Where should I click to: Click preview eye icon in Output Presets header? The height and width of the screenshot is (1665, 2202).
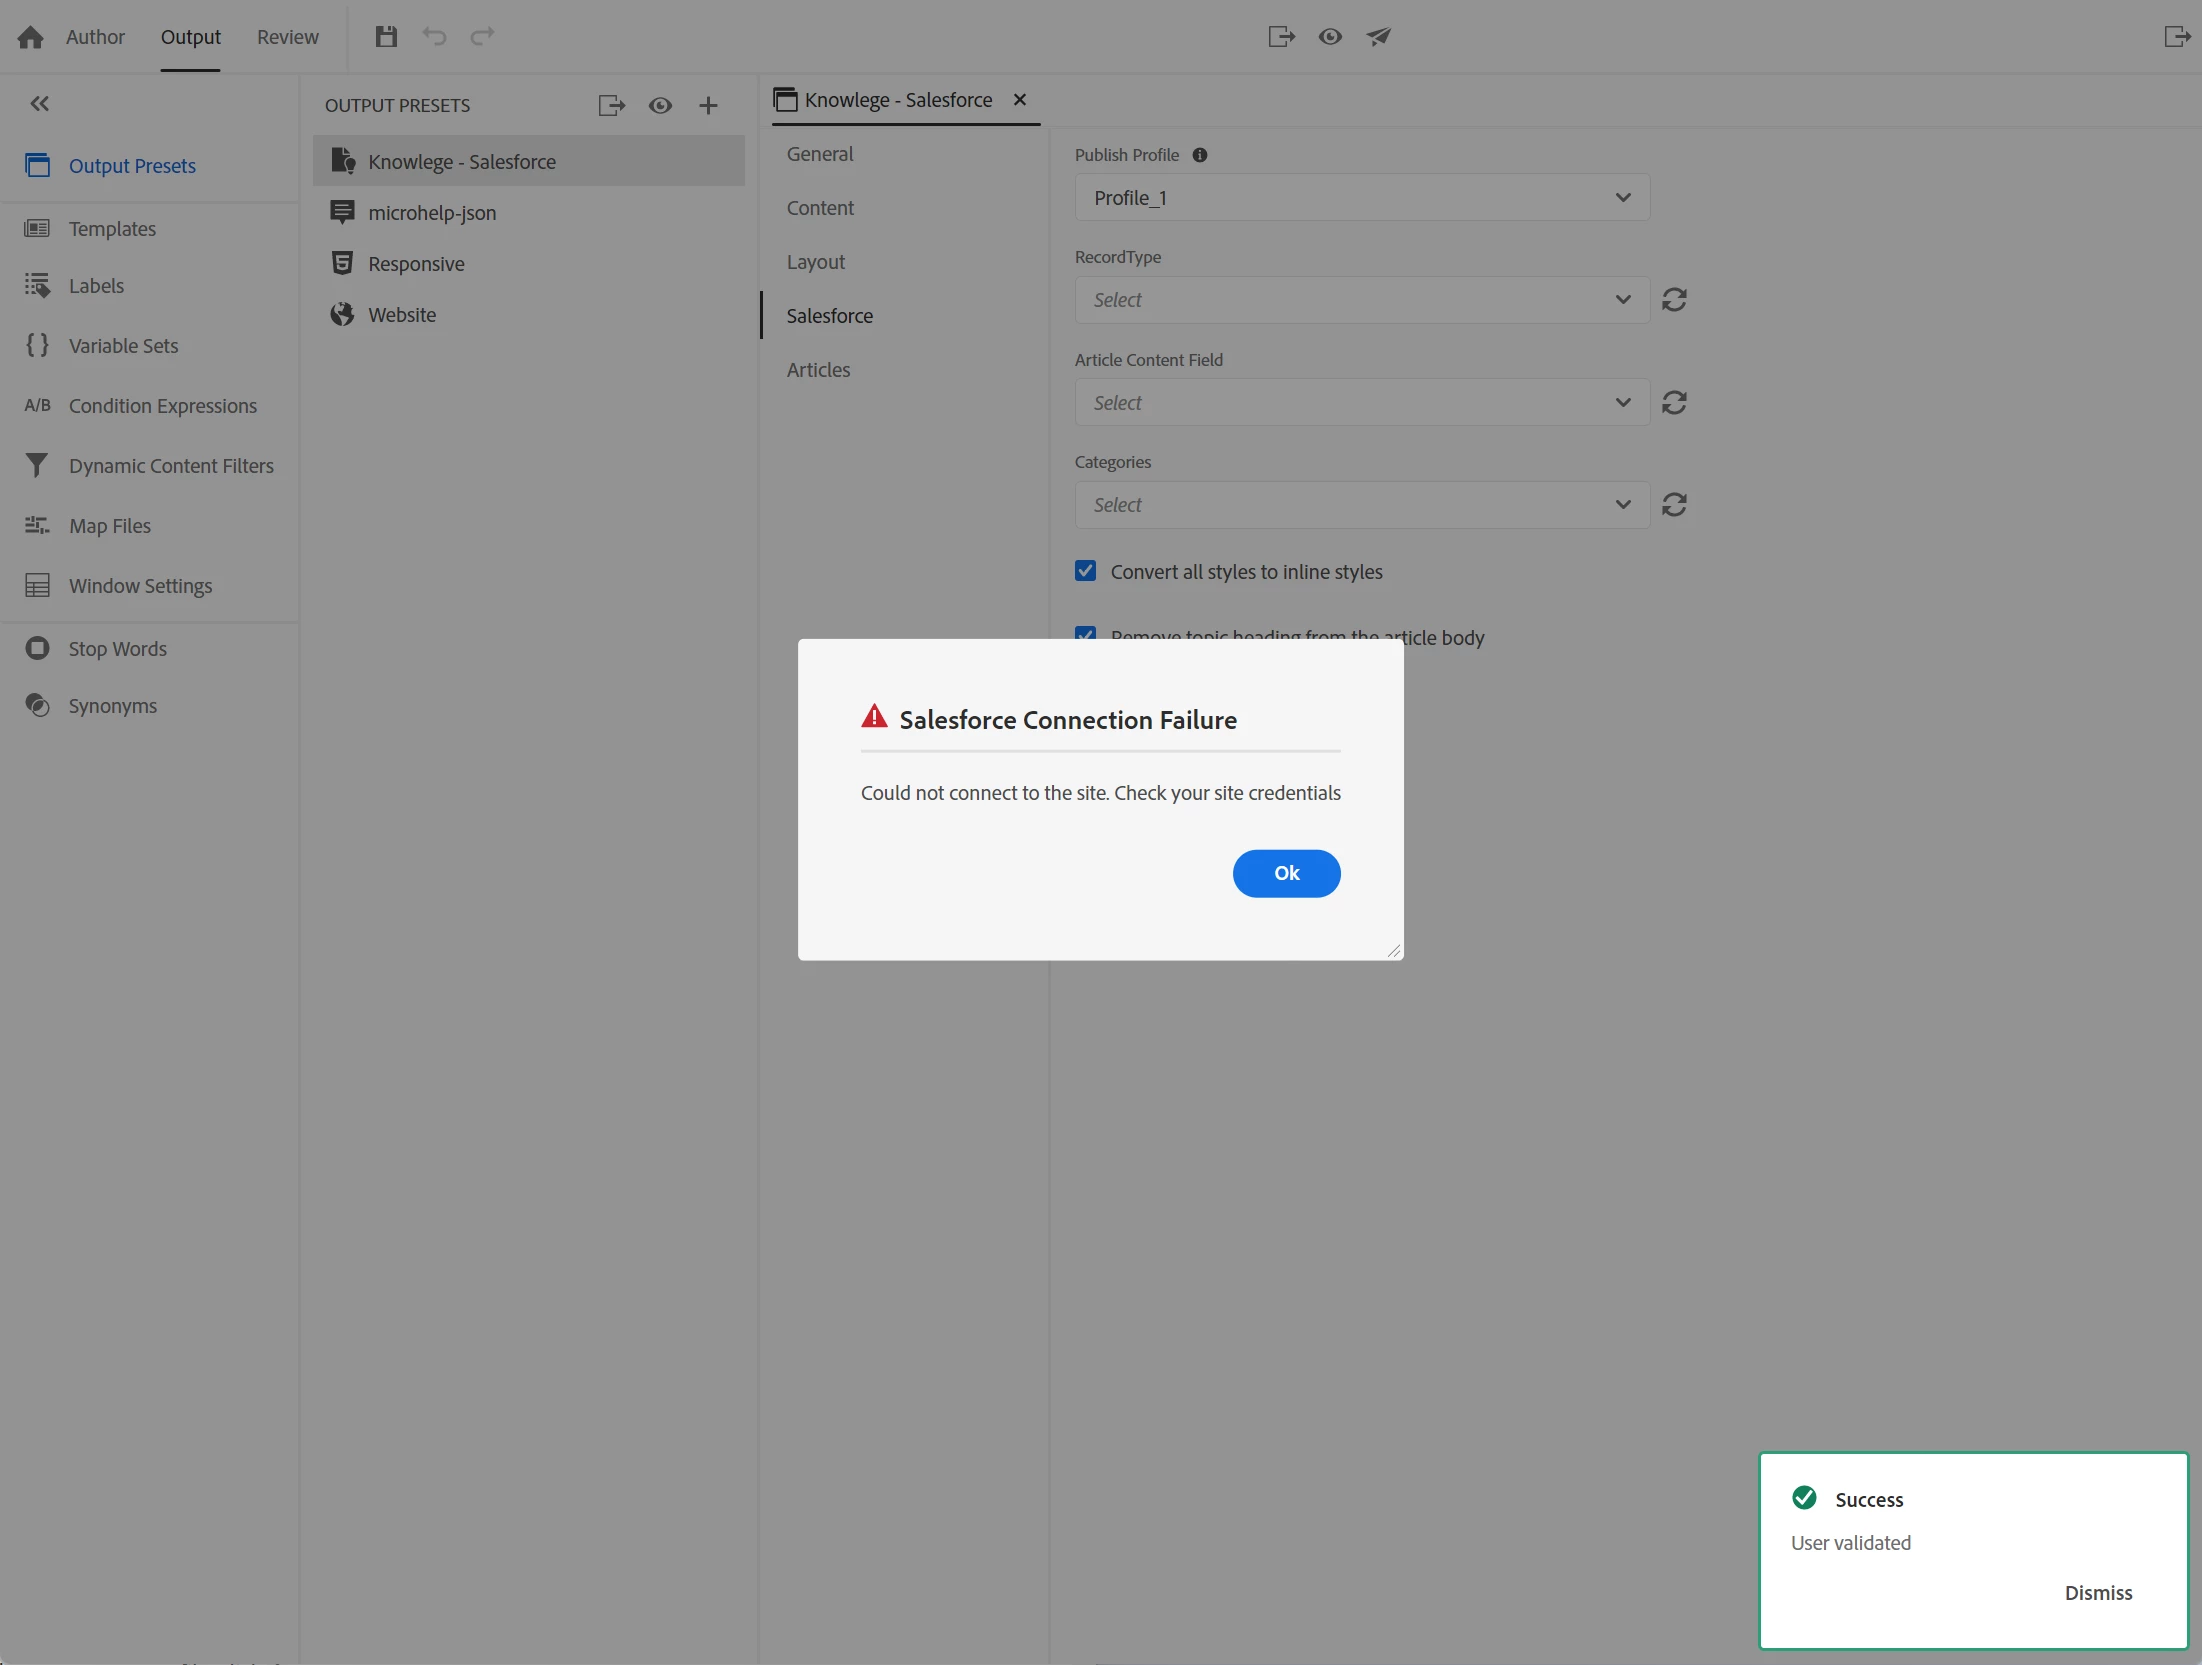tap(660, 106)
